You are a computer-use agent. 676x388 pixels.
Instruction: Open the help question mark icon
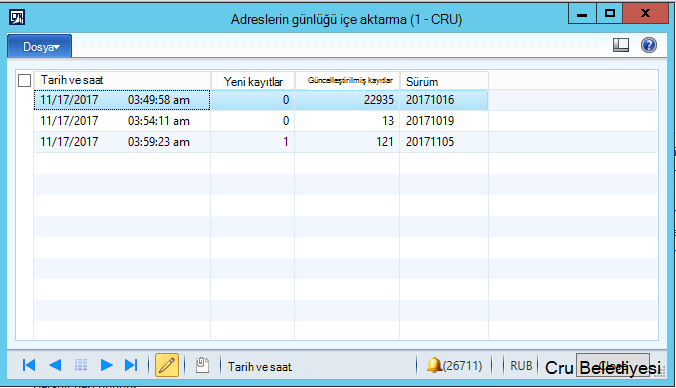point(648,45)
